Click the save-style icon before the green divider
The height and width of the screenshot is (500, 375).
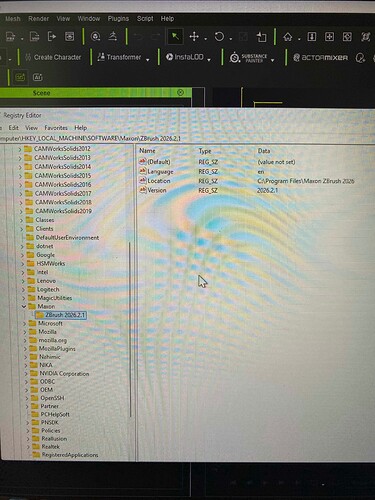[x=69, y=36]
